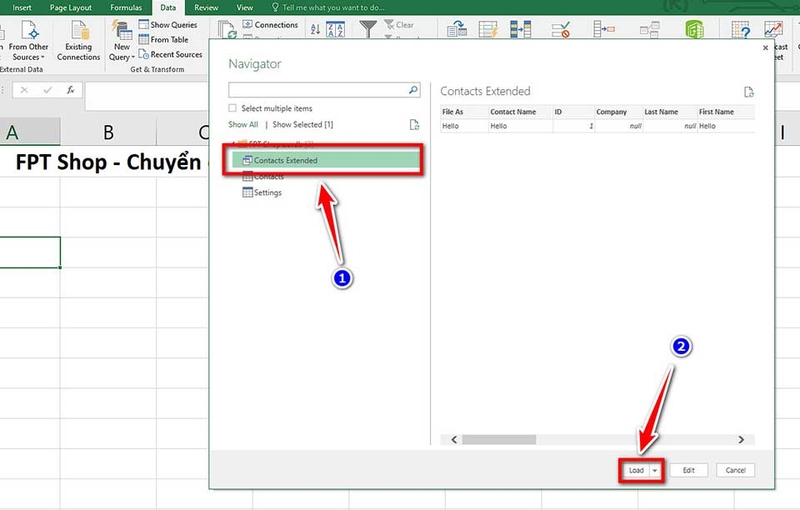The height and width of the screenshot is (510, 800).
Task: Click the Show All link
Action: pyautogui.click(x=243, y=124)
